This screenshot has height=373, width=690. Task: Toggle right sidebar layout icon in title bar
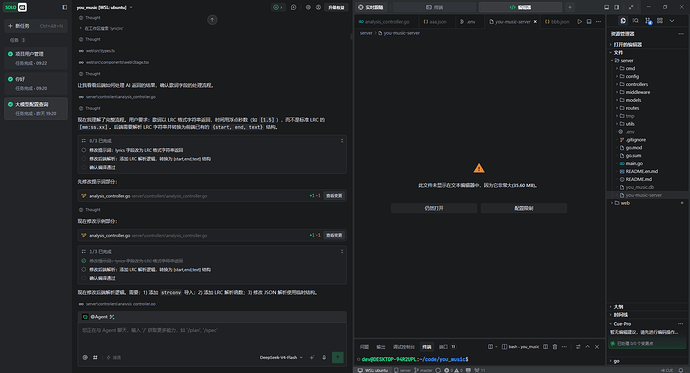(617, 7)
